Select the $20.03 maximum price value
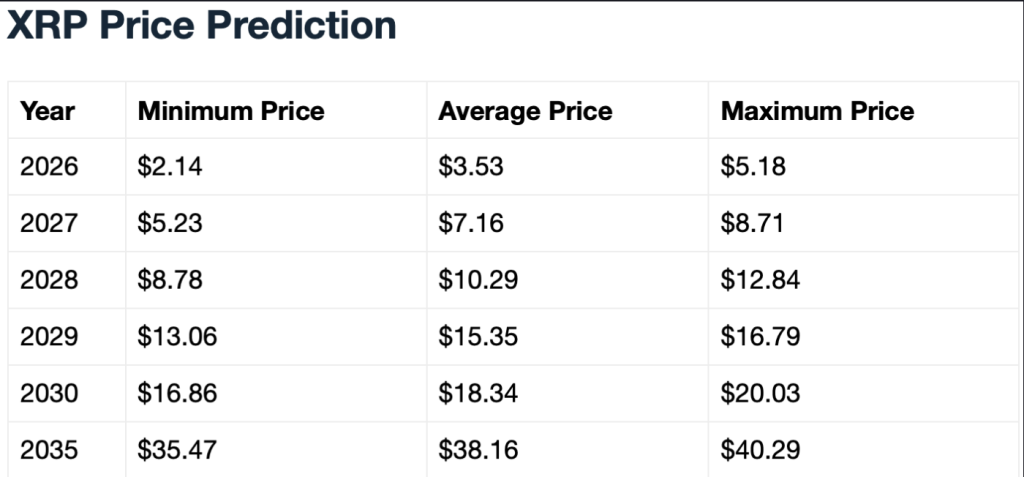This screenshot has width=1024, height=477. click(760, 394)
